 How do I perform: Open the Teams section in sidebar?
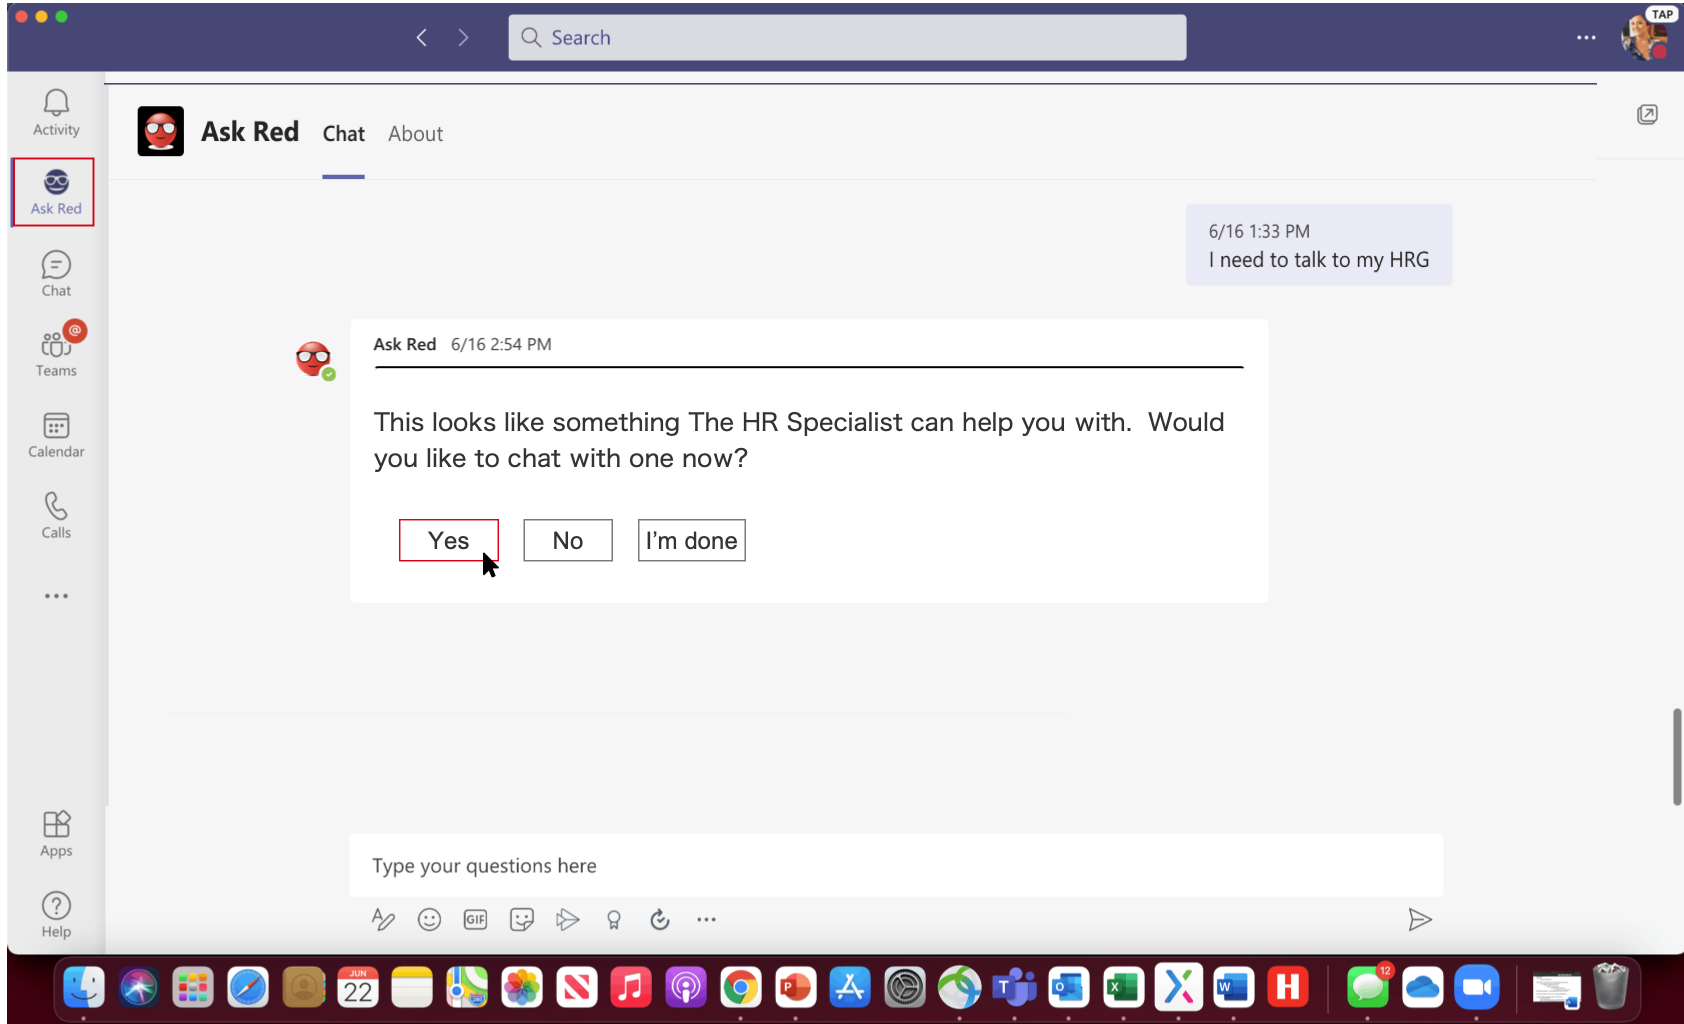[x=56, y=354]
